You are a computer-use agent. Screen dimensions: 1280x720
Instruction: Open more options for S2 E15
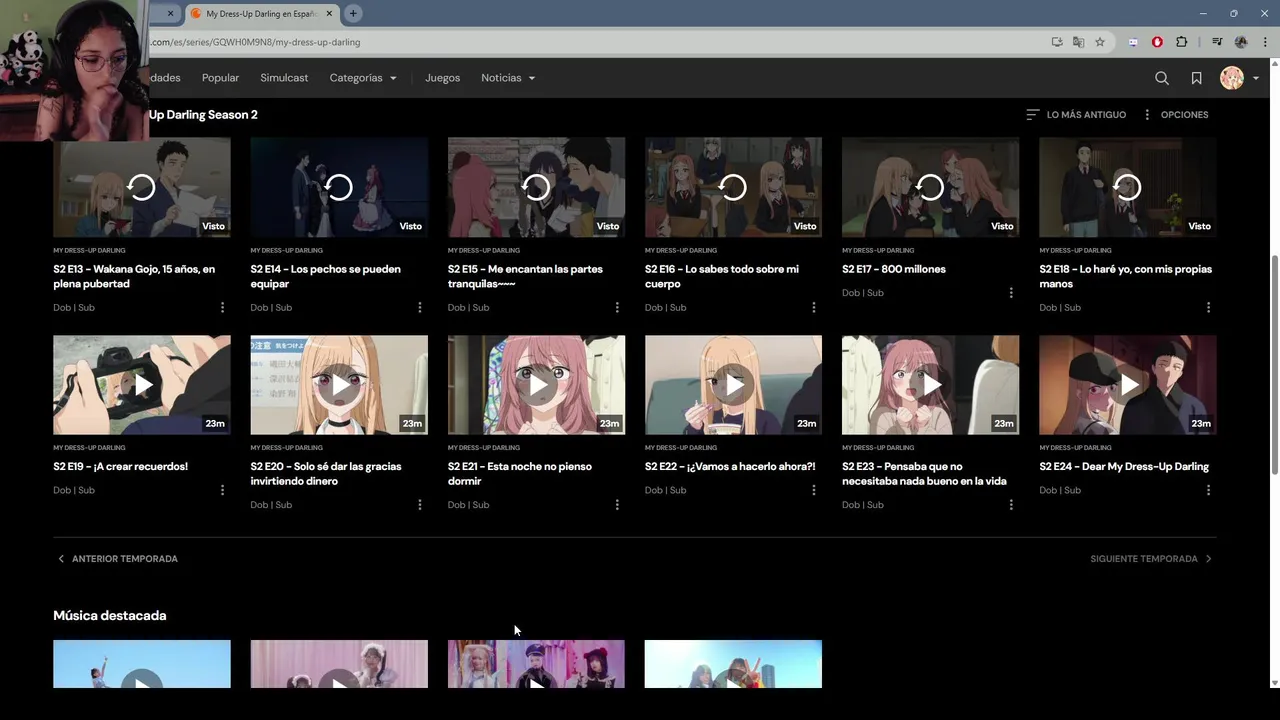pos(617,308)
